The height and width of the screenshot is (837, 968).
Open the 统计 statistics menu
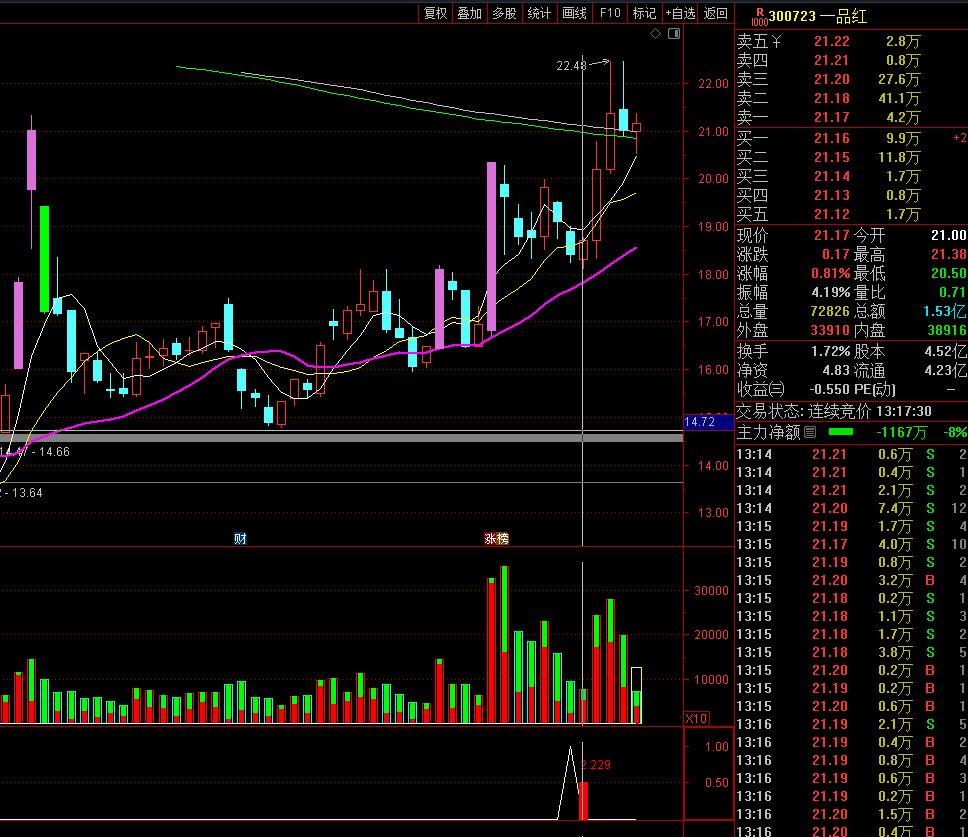pos(539,13)
